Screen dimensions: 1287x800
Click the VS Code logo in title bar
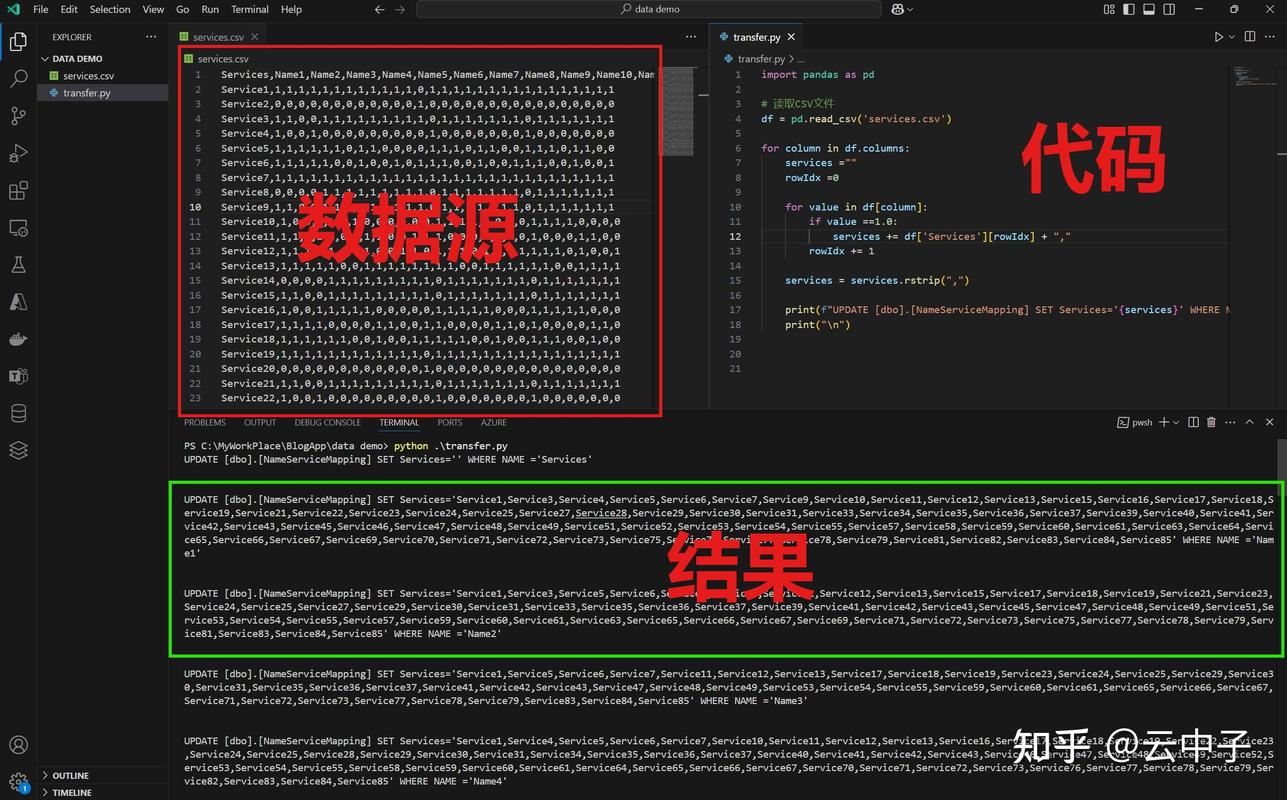point(13,9)
